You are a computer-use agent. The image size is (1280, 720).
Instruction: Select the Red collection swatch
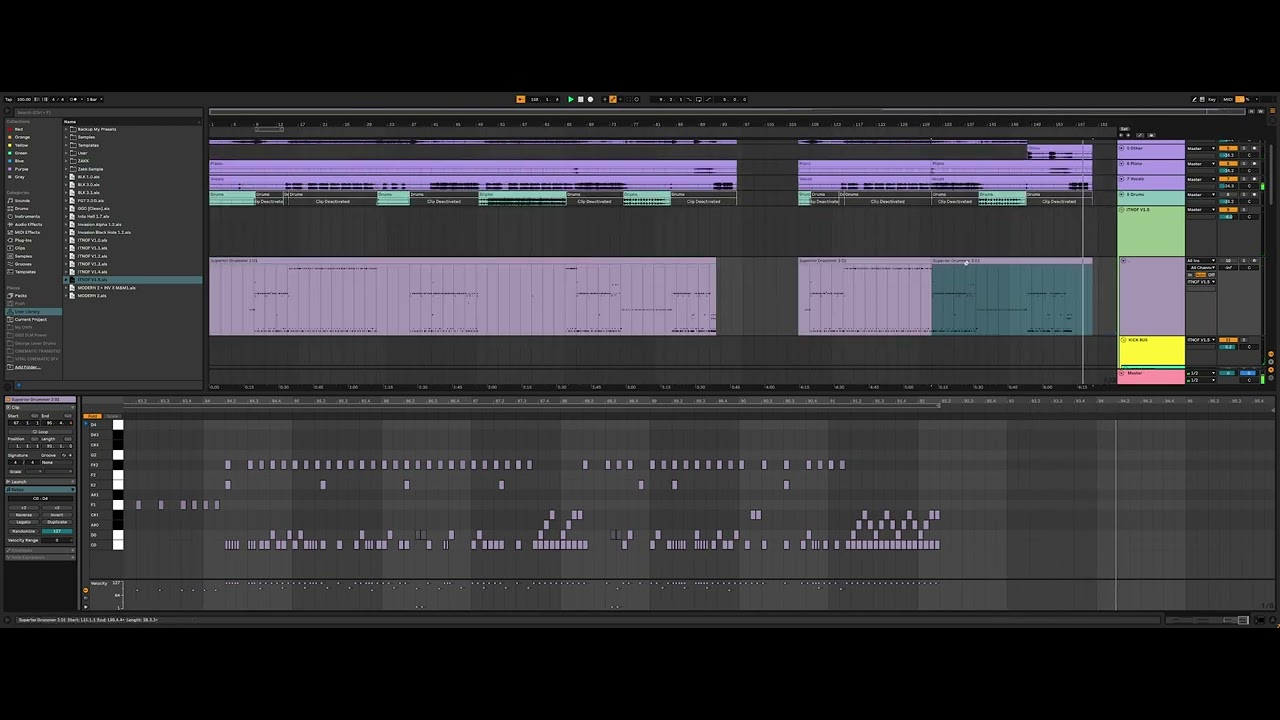tap(10, 129)
